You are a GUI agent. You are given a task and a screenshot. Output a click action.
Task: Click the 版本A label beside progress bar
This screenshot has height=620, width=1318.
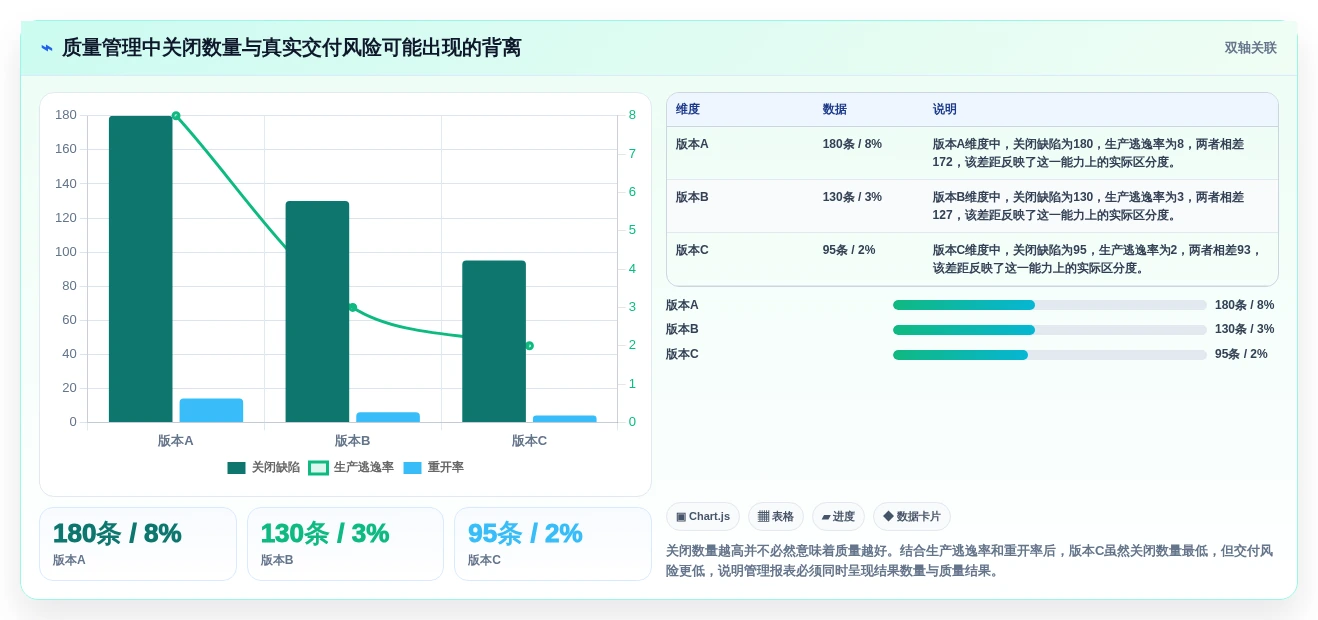[683, 305]
